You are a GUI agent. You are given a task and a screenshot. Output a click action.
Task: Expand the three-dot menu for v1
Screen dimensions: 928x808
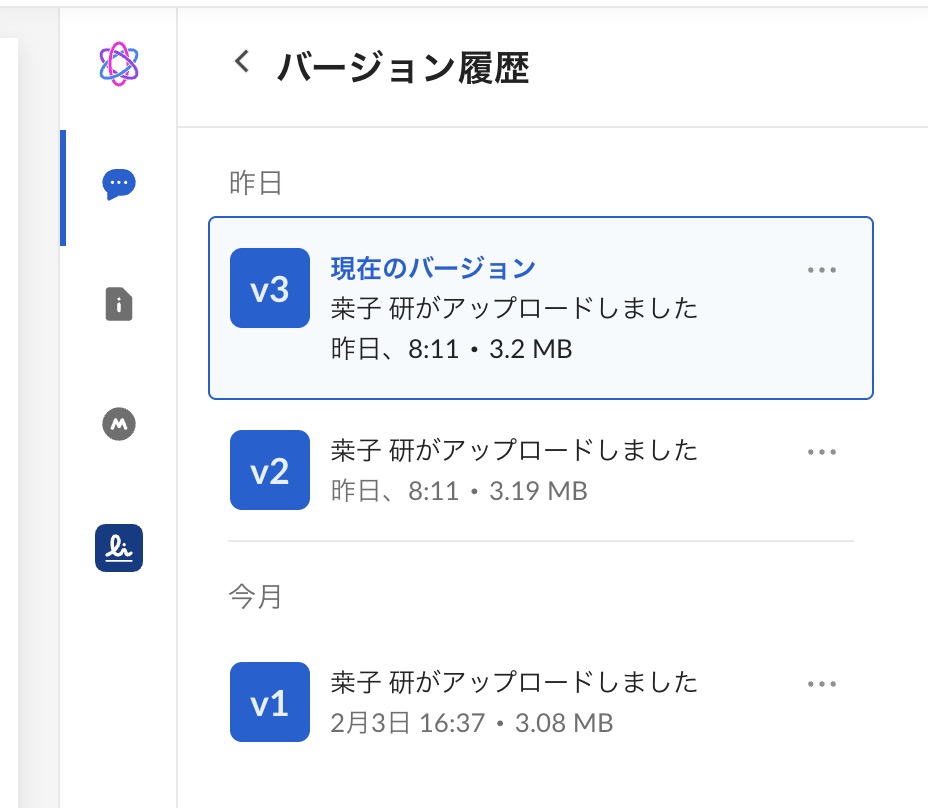click(x=821, y=684)
